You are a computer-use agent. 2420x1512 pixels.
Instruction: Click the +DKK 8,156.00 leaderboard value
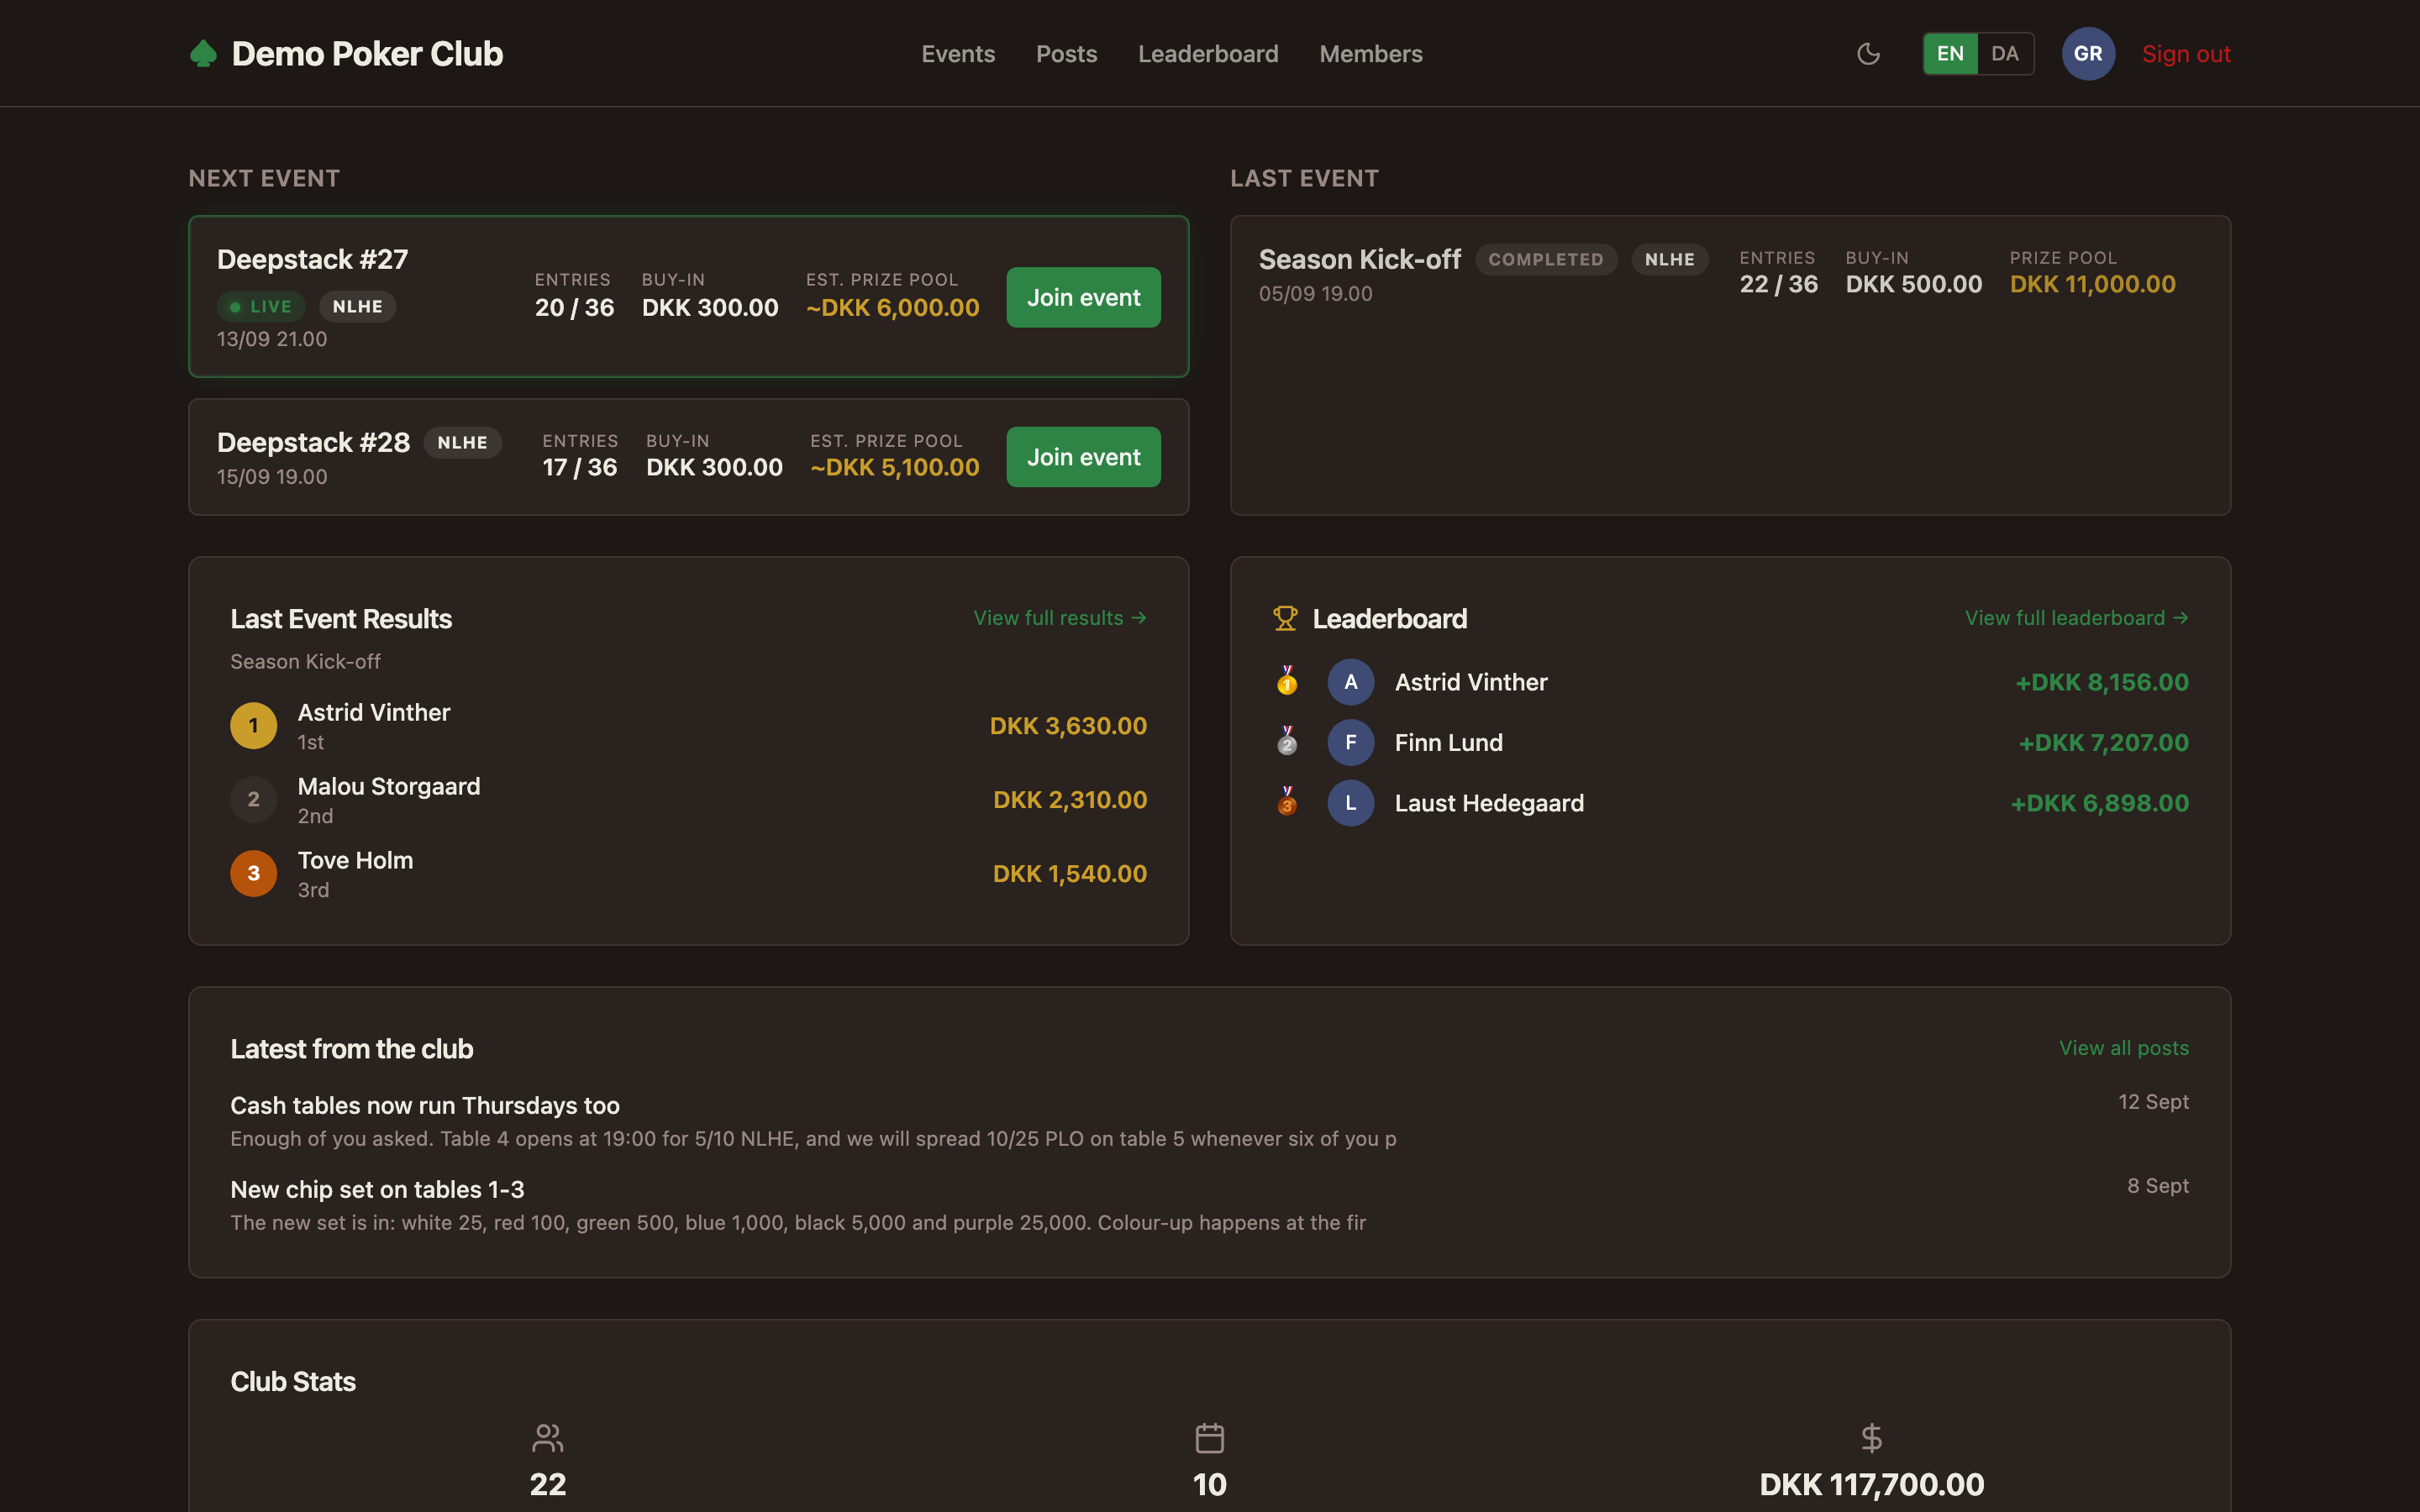point(2102,682)
